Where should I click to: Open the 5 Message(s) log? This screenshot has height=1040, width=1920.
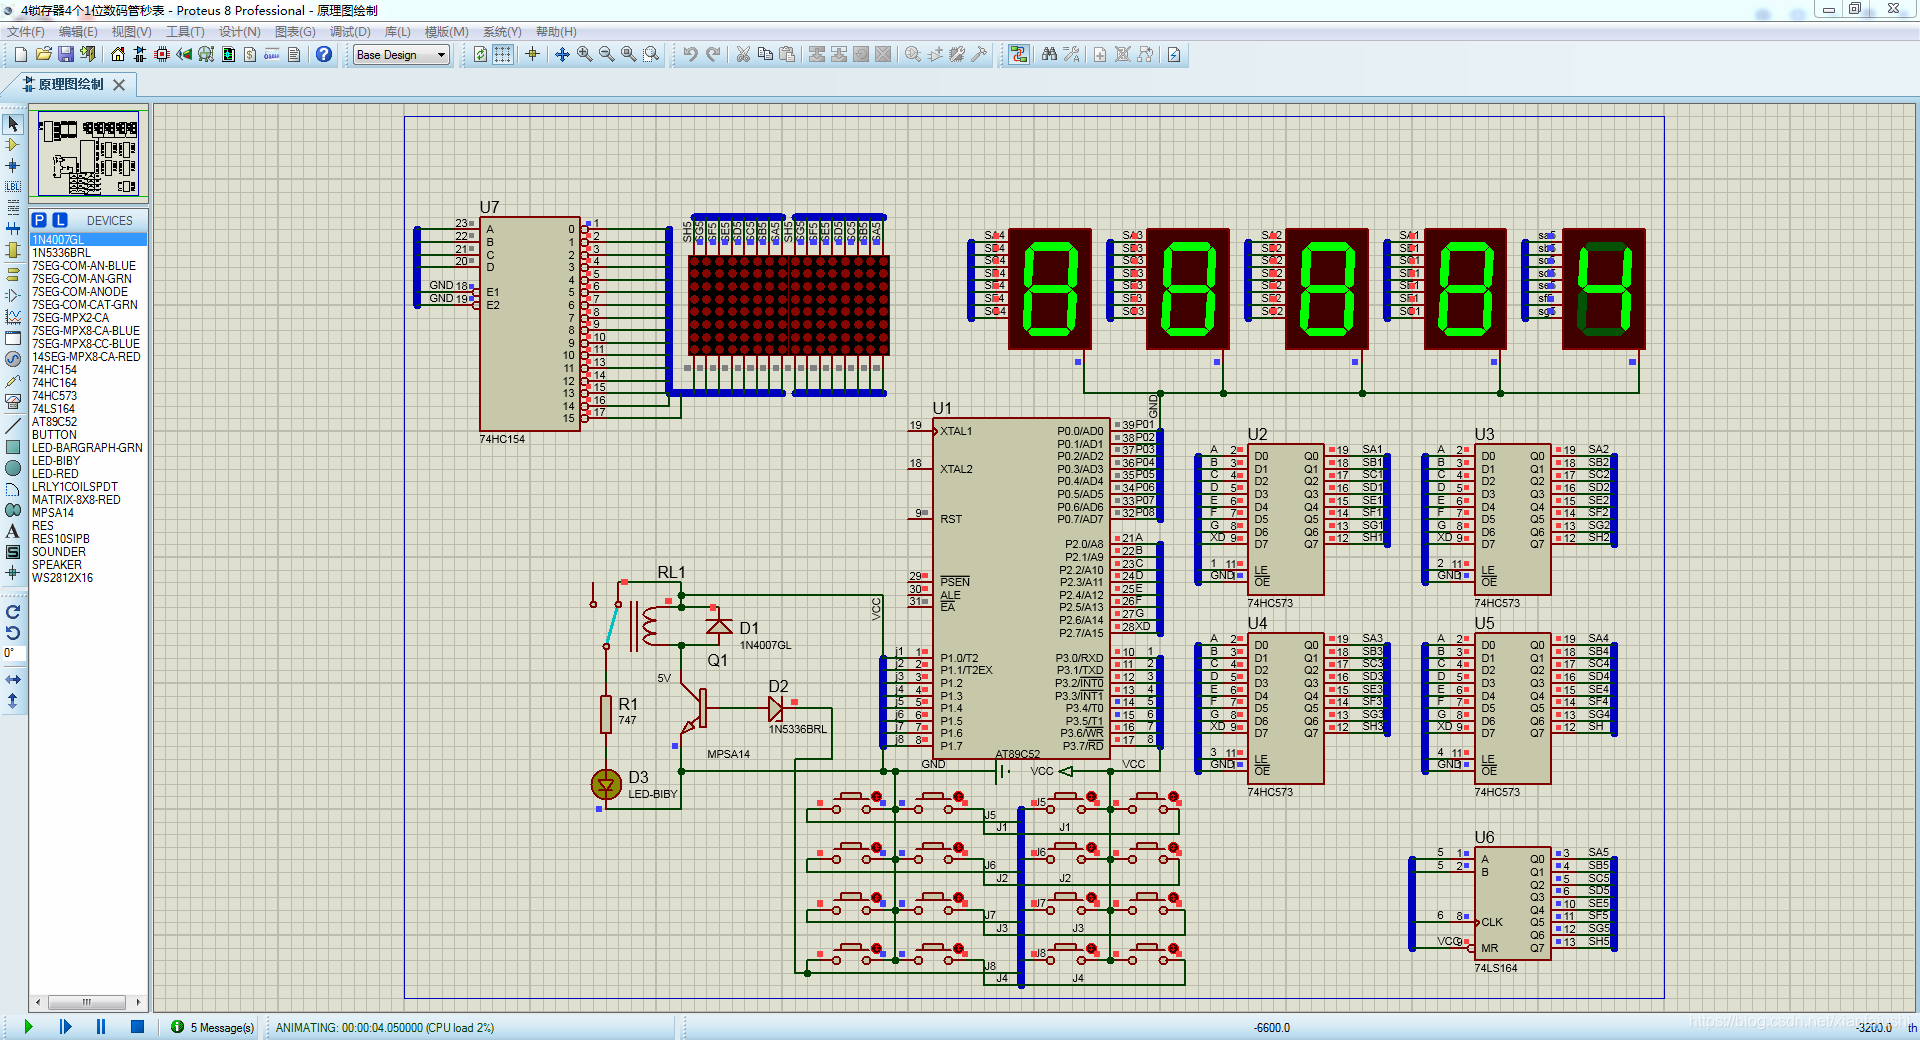212,1027
